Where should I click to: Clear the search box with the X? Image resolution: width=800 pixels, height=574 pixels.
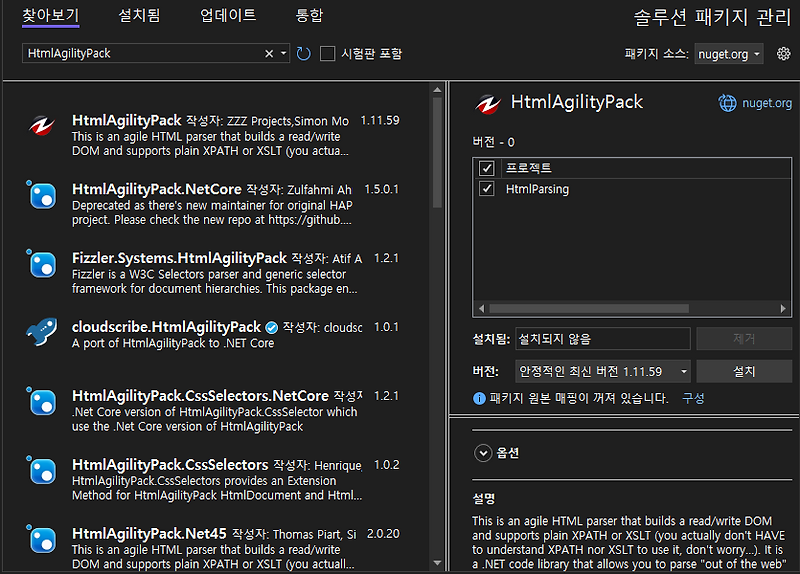tap(269, 54)
